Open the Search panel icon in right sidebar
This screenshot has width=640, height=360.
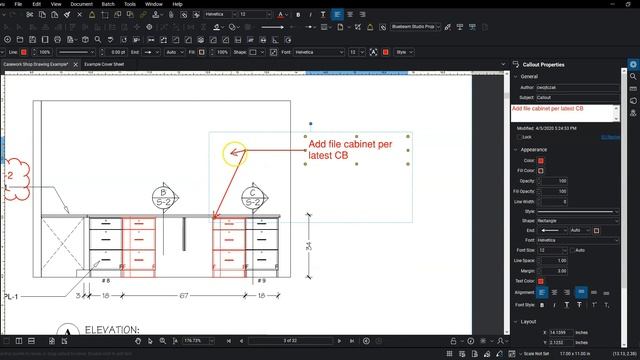click(x=633, y=77)
